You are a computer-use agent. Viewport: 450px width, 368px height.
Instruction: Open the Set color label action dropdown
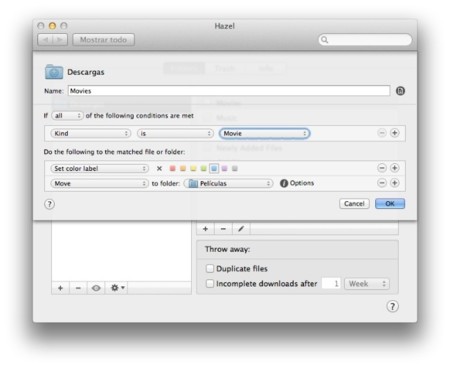[99, 168]
